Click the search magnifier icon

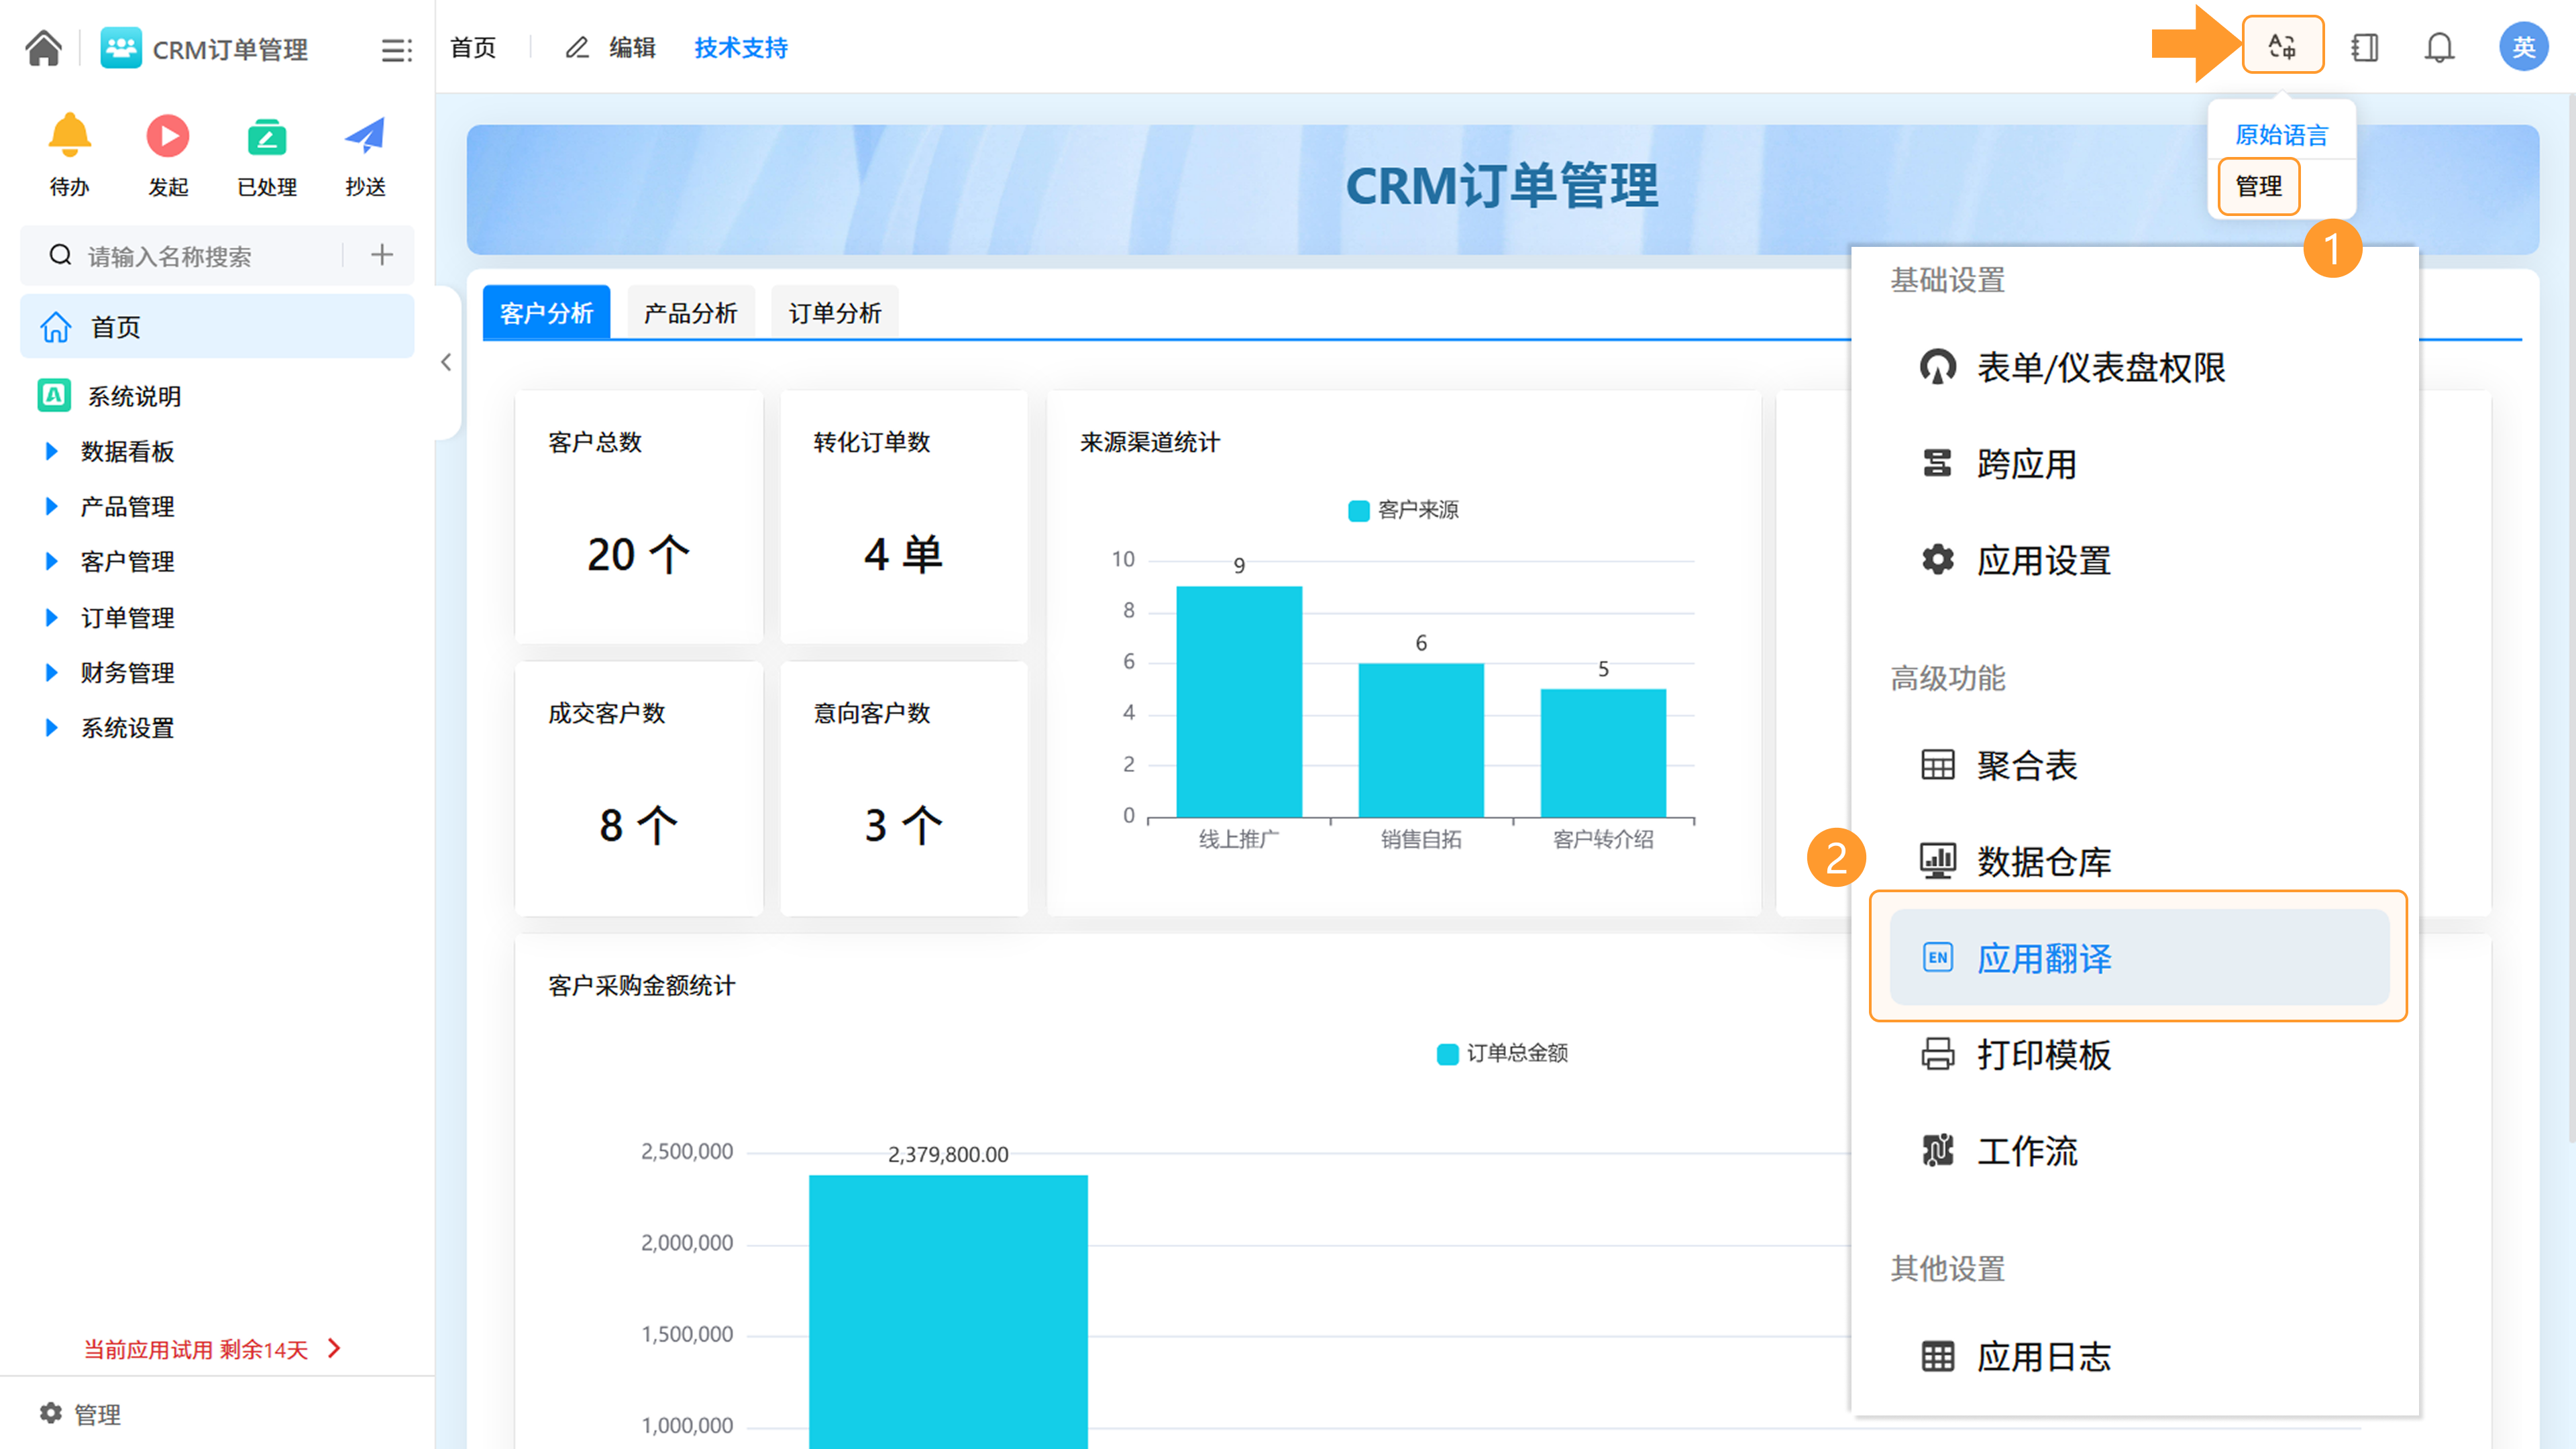[x=60, y=255]
